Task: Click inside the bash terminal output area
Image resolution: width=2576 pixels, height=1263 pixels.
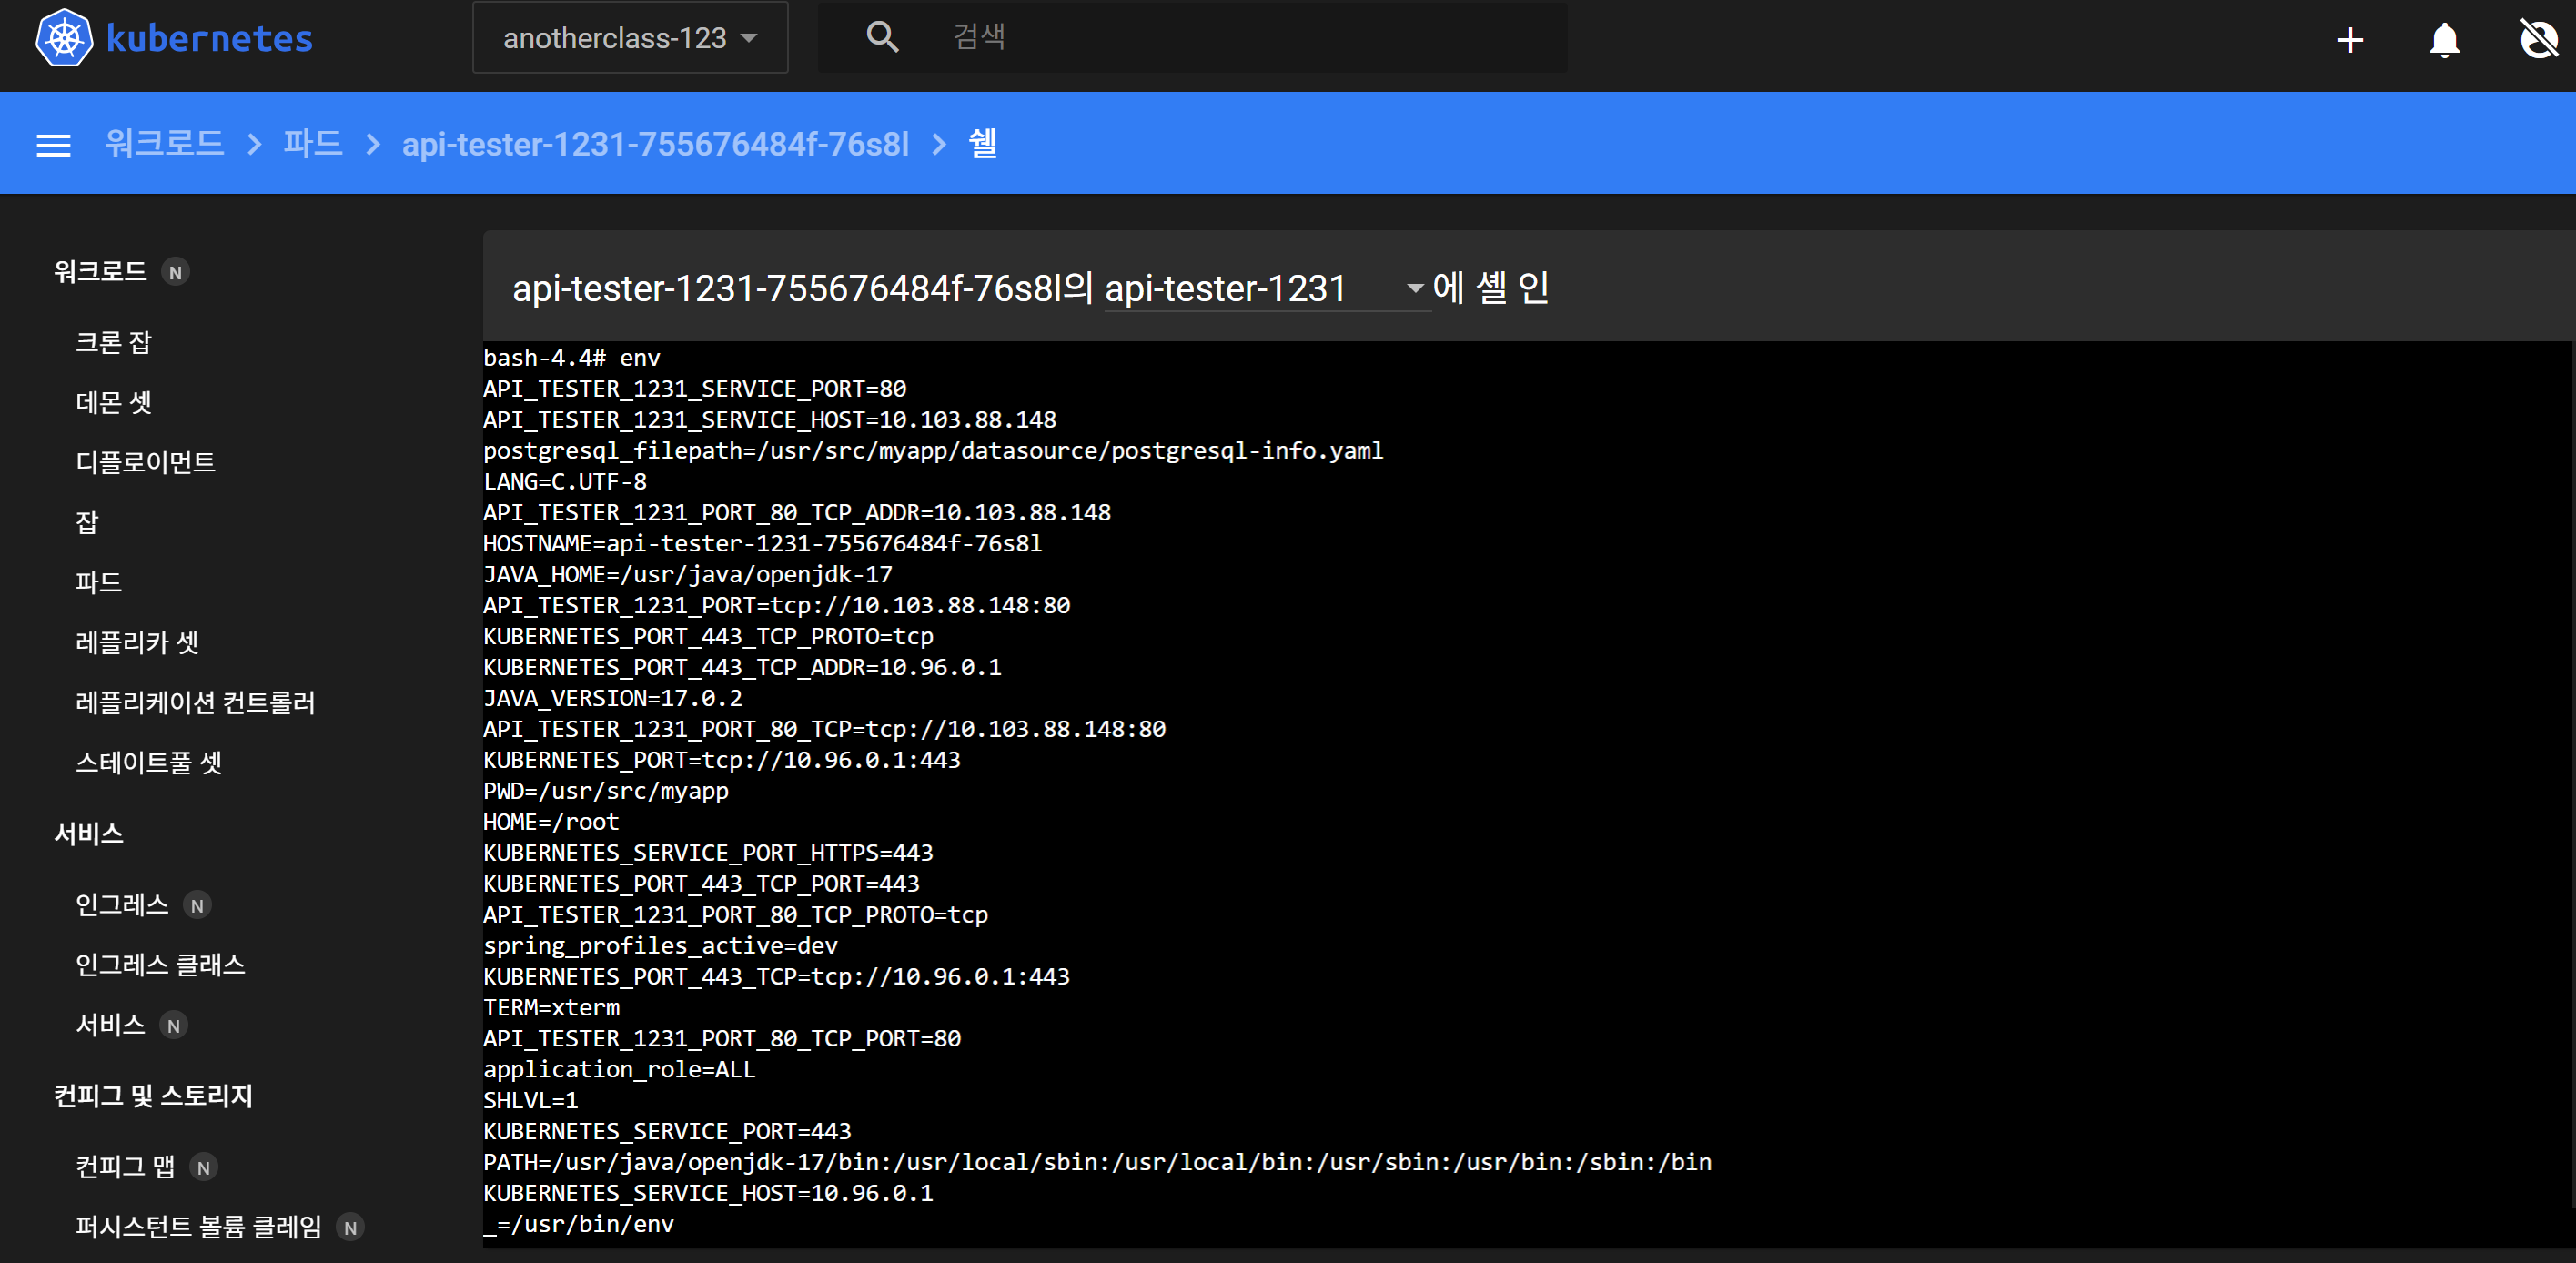Action: click(x=1500, y=800)
